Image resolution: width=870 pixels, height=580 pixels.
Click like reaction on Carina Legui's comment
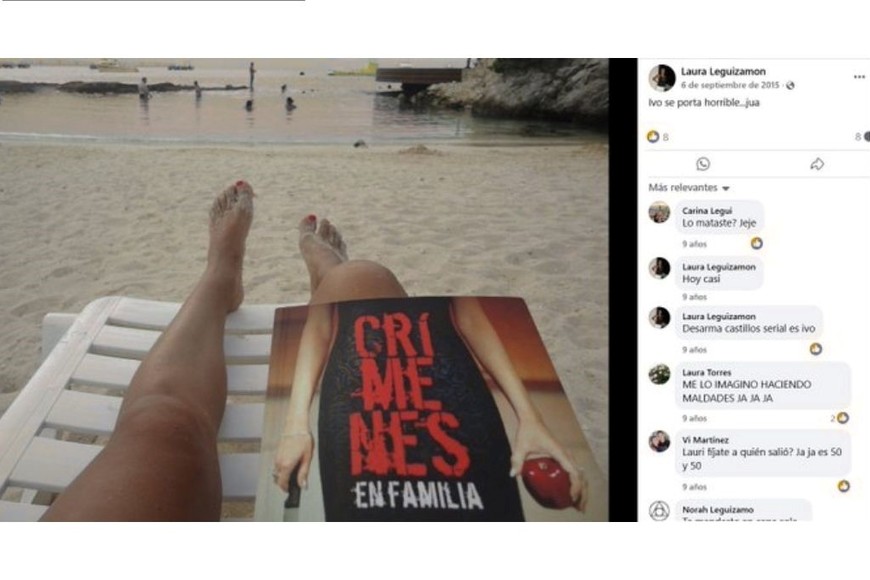click(x=756, y=243)
